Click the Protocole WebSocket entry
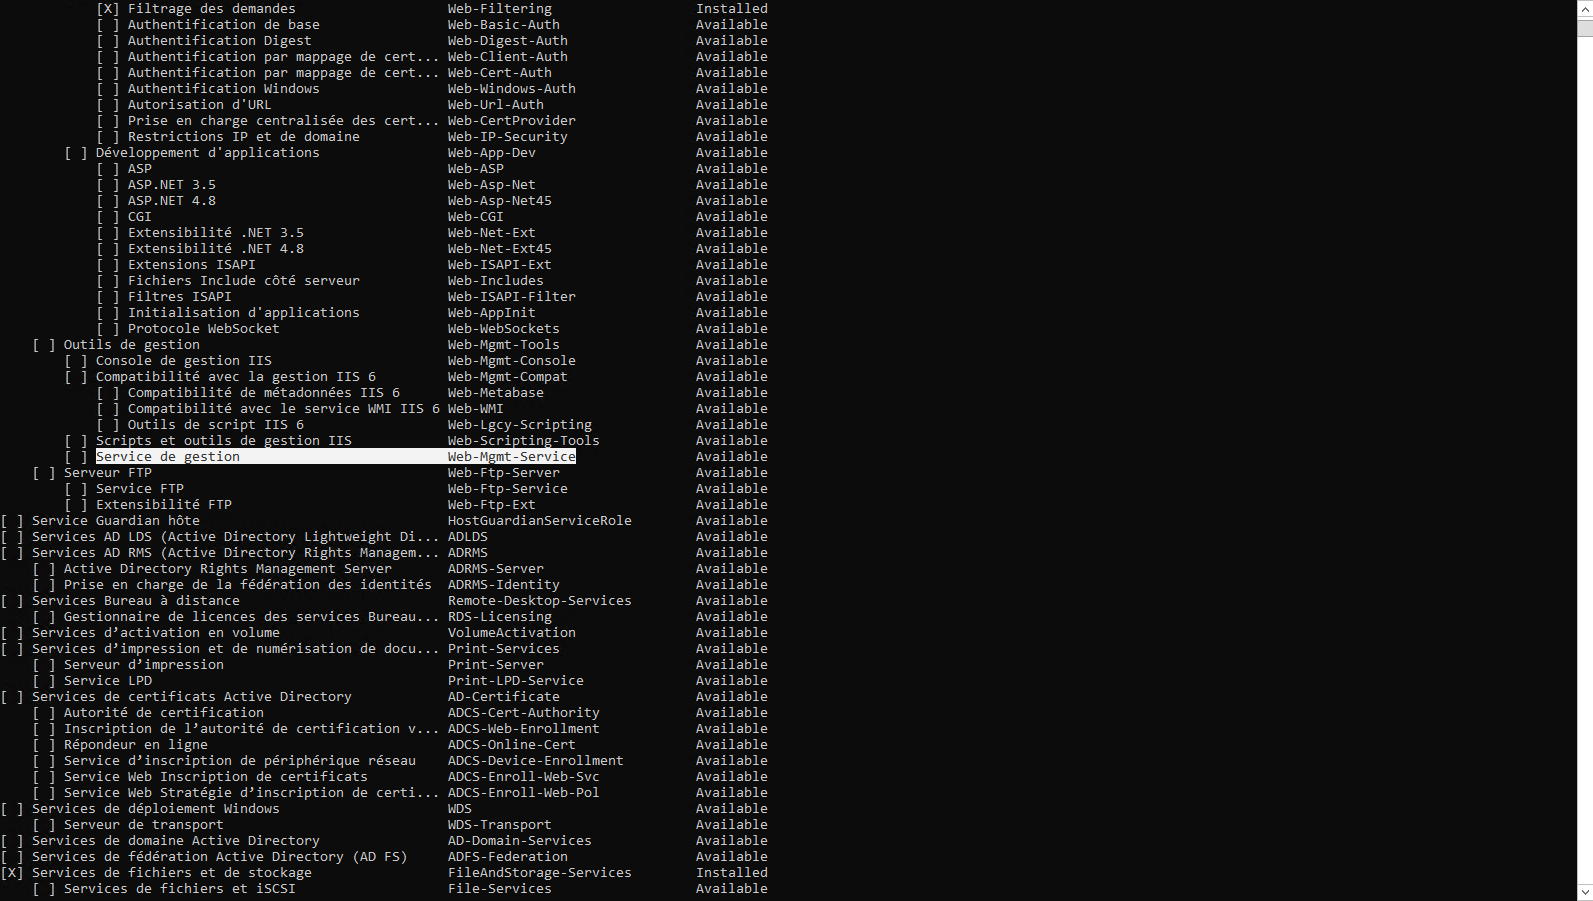This screenshot has width=1593, height=901. click(203, 329)
